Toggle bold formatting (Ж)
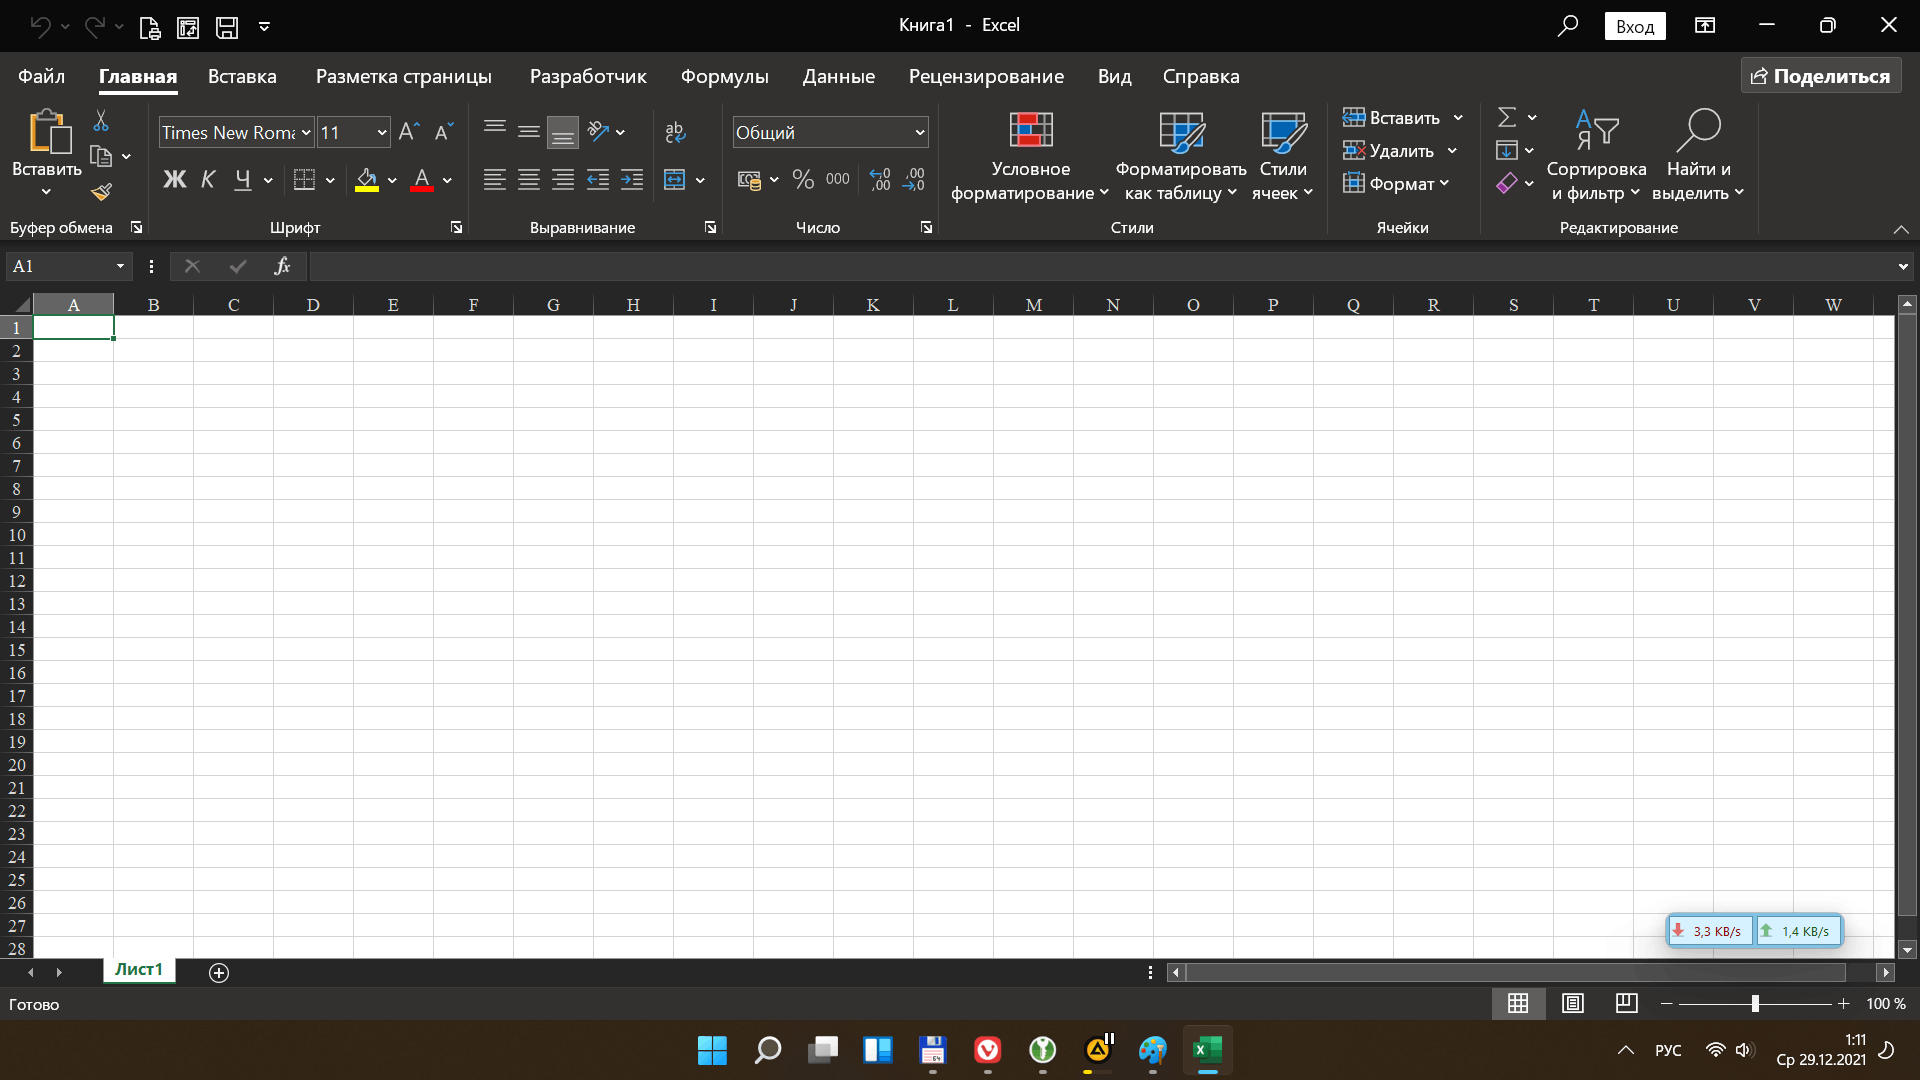This screenshot has height=1080, width=1920. coord(174,180)
